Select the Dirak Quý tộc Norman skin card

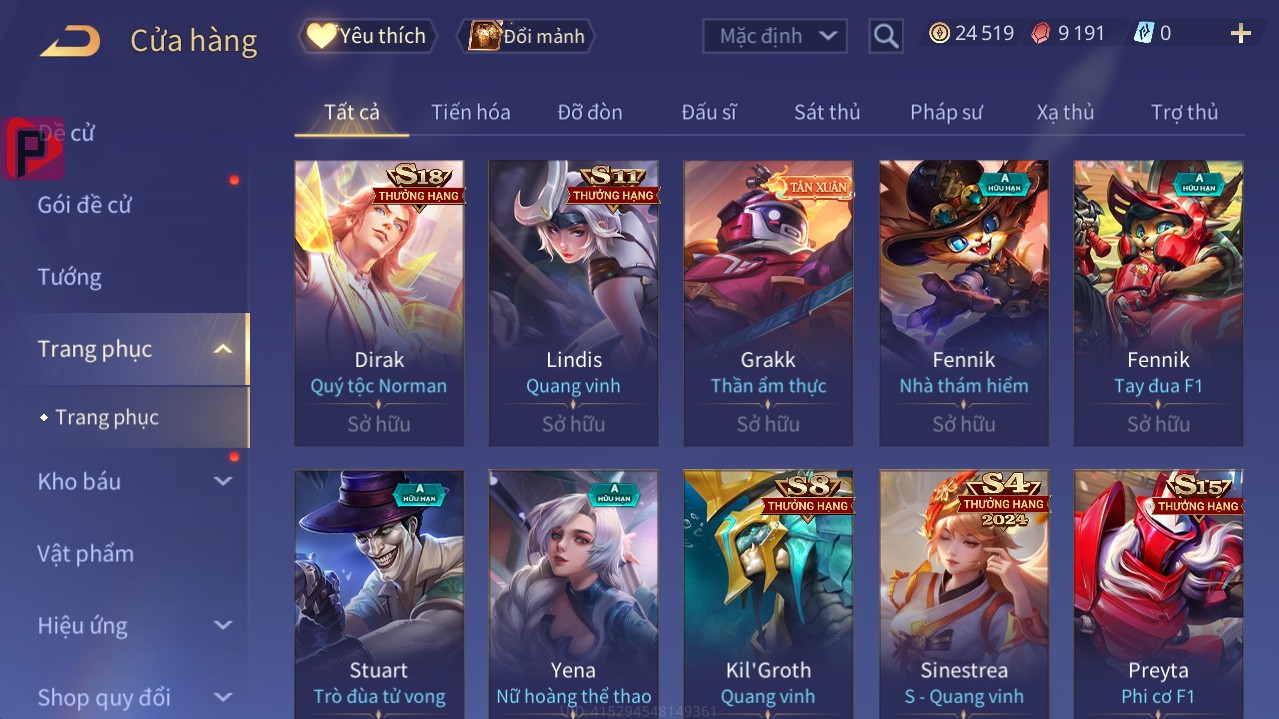click(379, 303)
